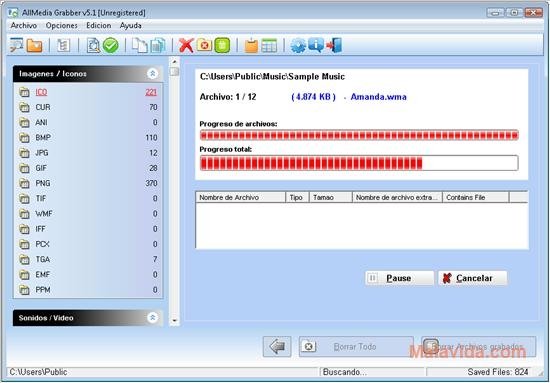Click the Amanda.wma file name

pos(379,97)
